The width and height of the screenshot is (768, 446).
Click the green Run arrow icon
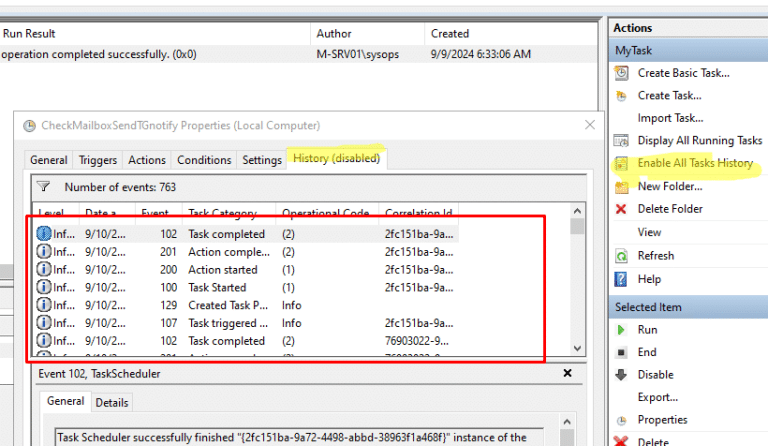click(x=621, y=330)
